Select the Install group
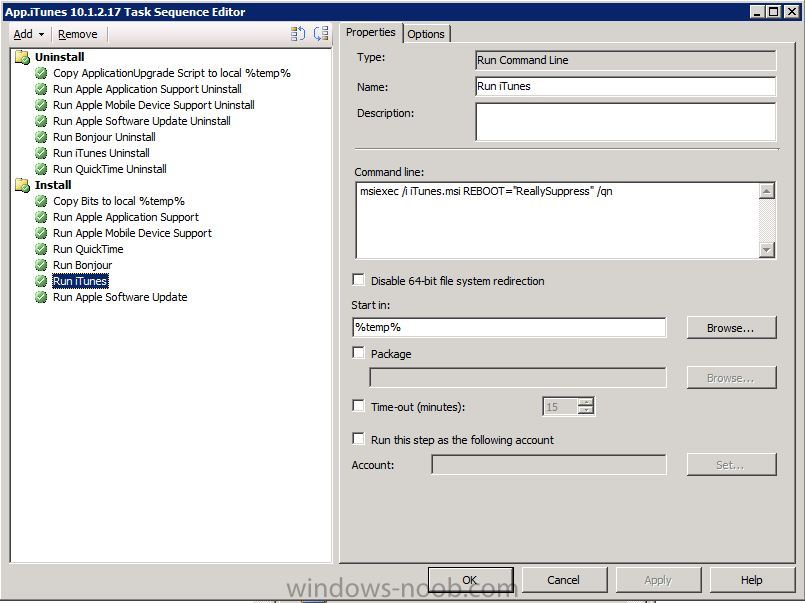The image size is (805, 603). coord(53,185)
